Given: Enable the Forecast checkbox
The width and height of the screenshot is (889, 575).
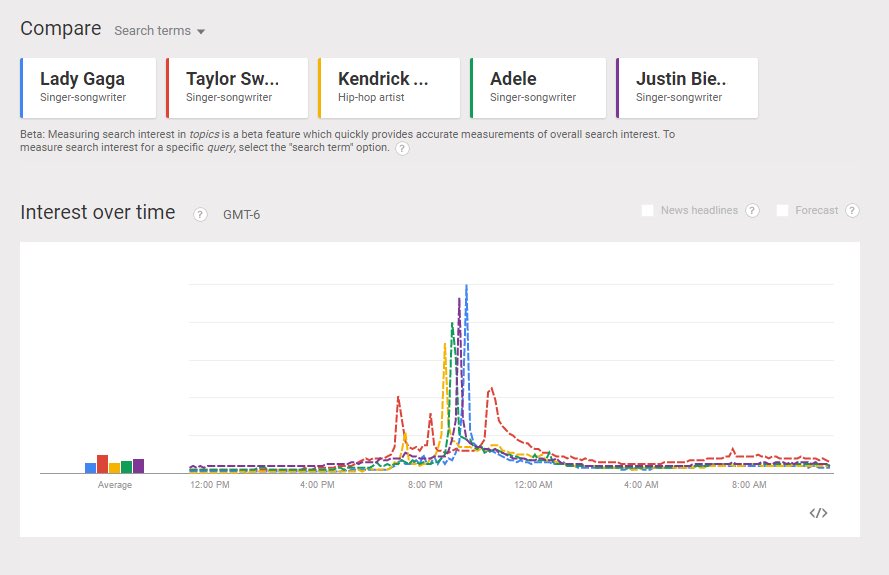Looking at the screenshot, I should point(782,210).
